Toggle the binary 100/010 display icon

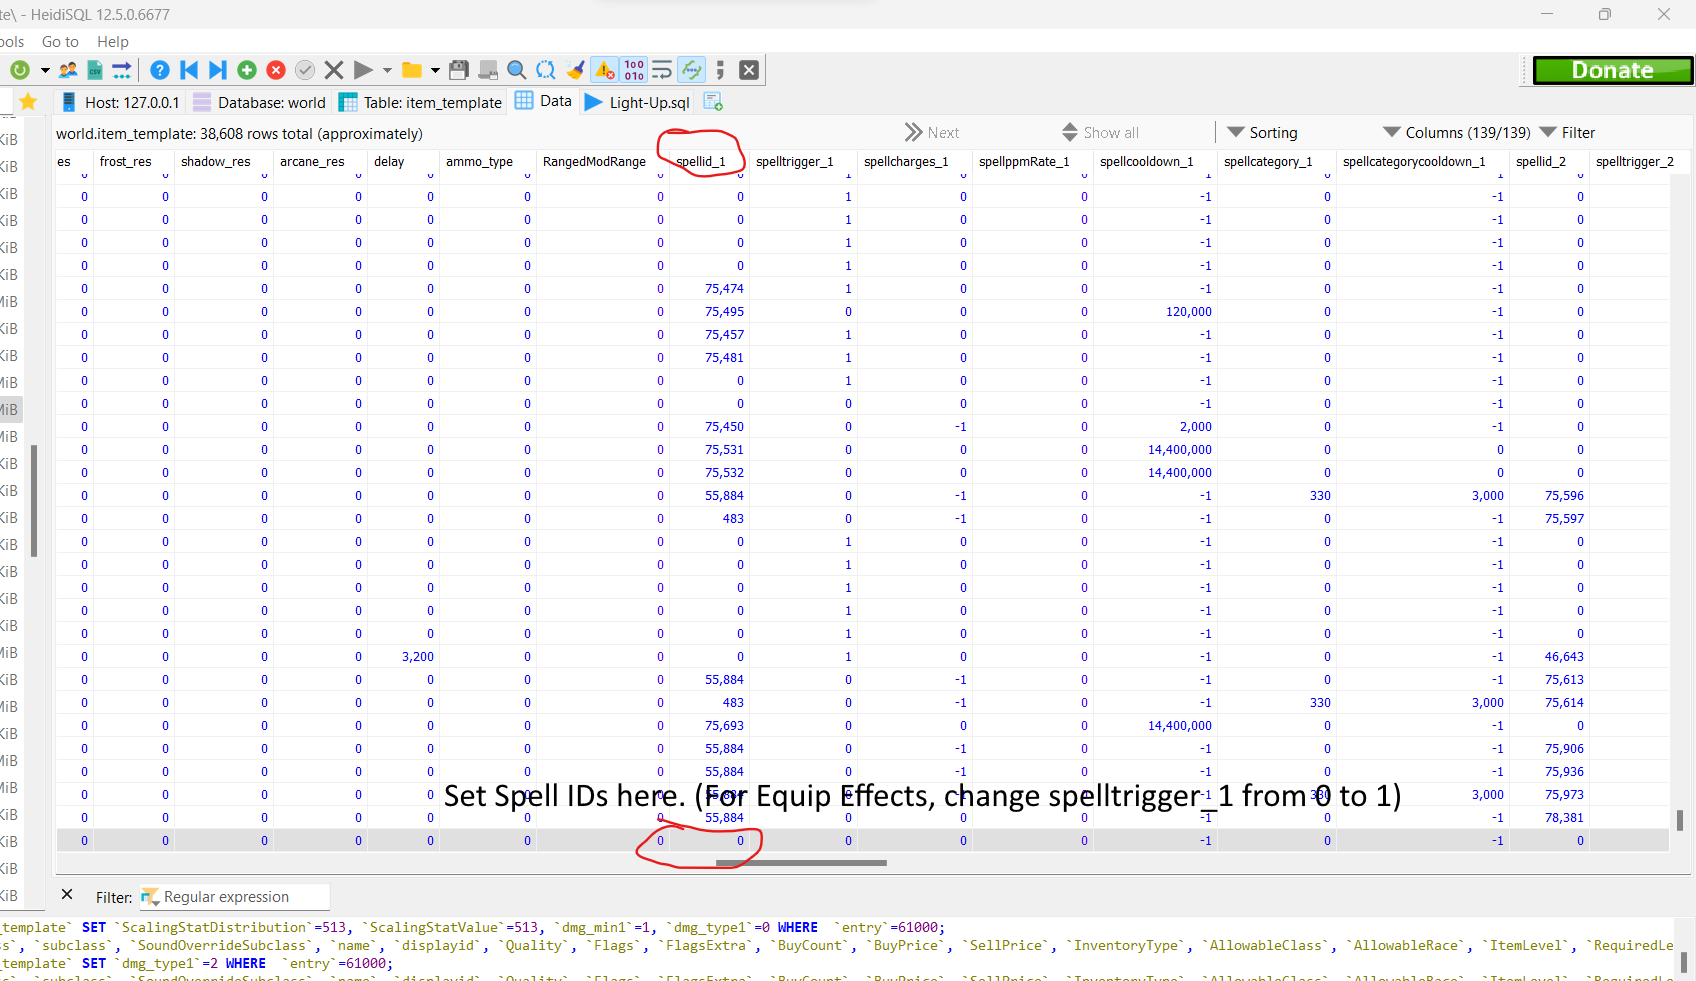coord(634,70)
